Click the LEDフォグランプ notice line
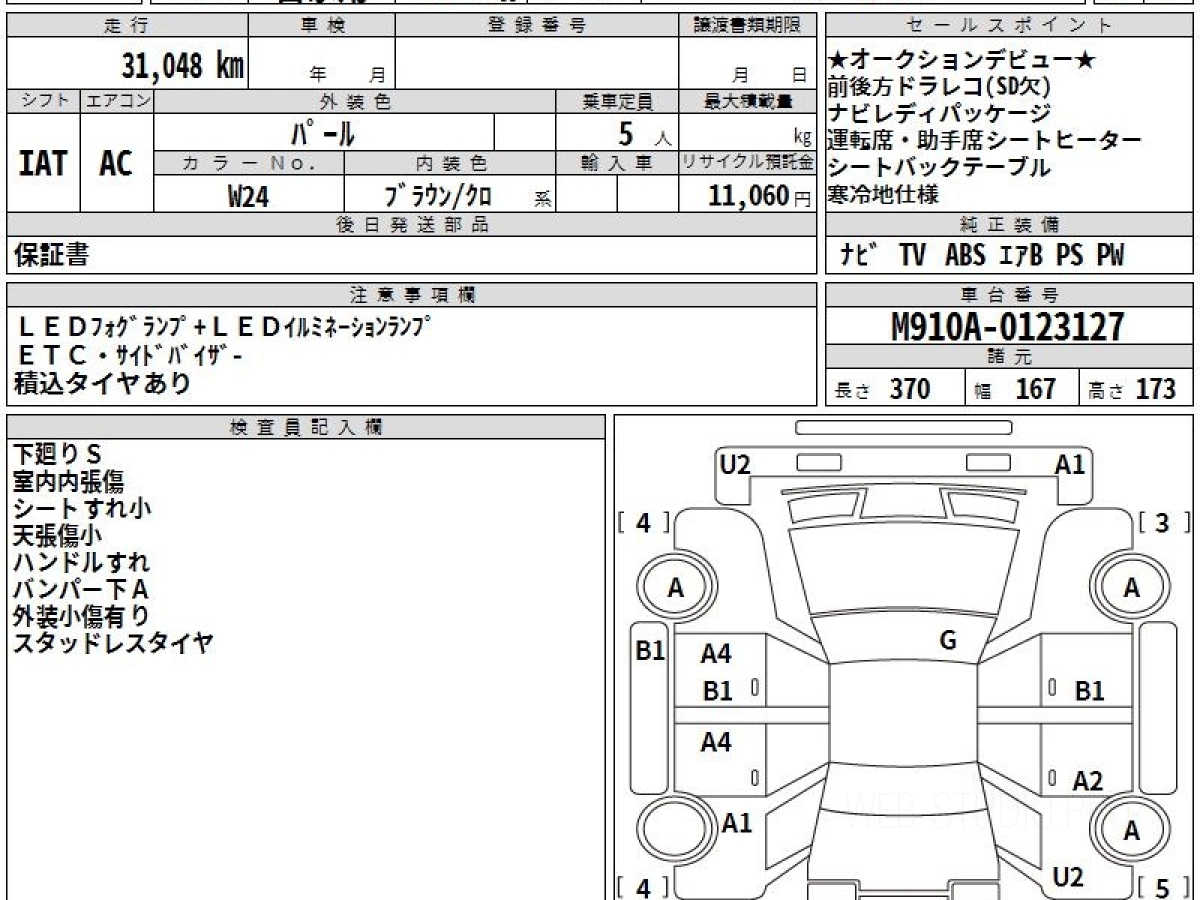Screen dimensions: 1200x900 click(x=225, y=326)
